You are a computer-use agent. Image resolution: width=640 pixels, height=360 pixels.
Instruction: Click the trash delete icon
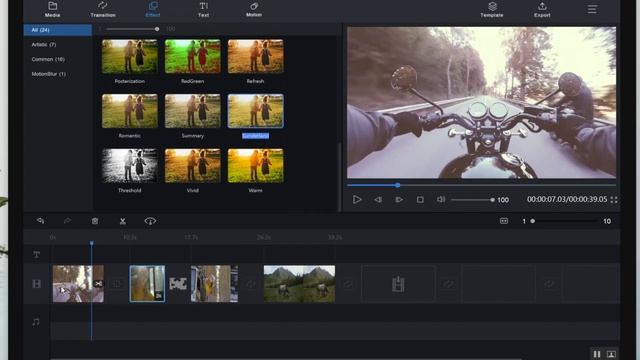coord(95,221)
